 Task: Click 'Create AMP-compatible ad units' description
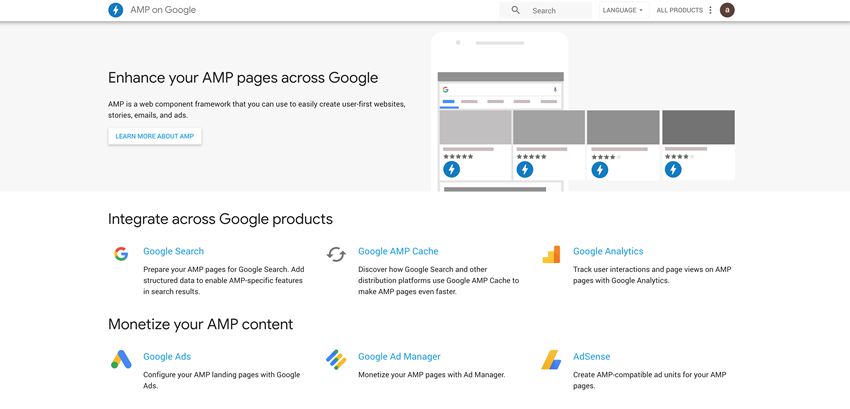pos(649,380)
